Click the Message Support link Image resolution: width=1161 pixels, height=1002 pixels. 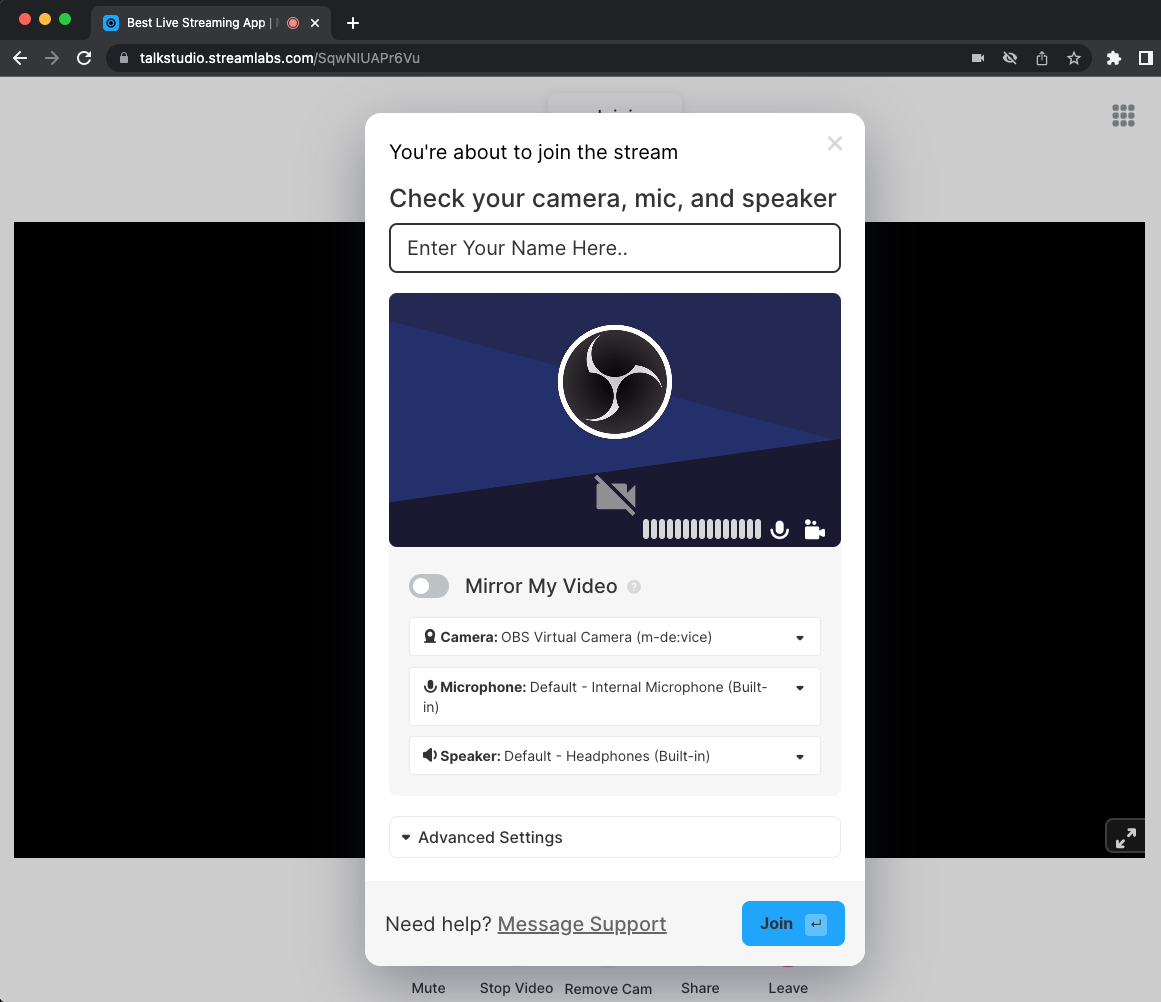click(x=582, y=923)
